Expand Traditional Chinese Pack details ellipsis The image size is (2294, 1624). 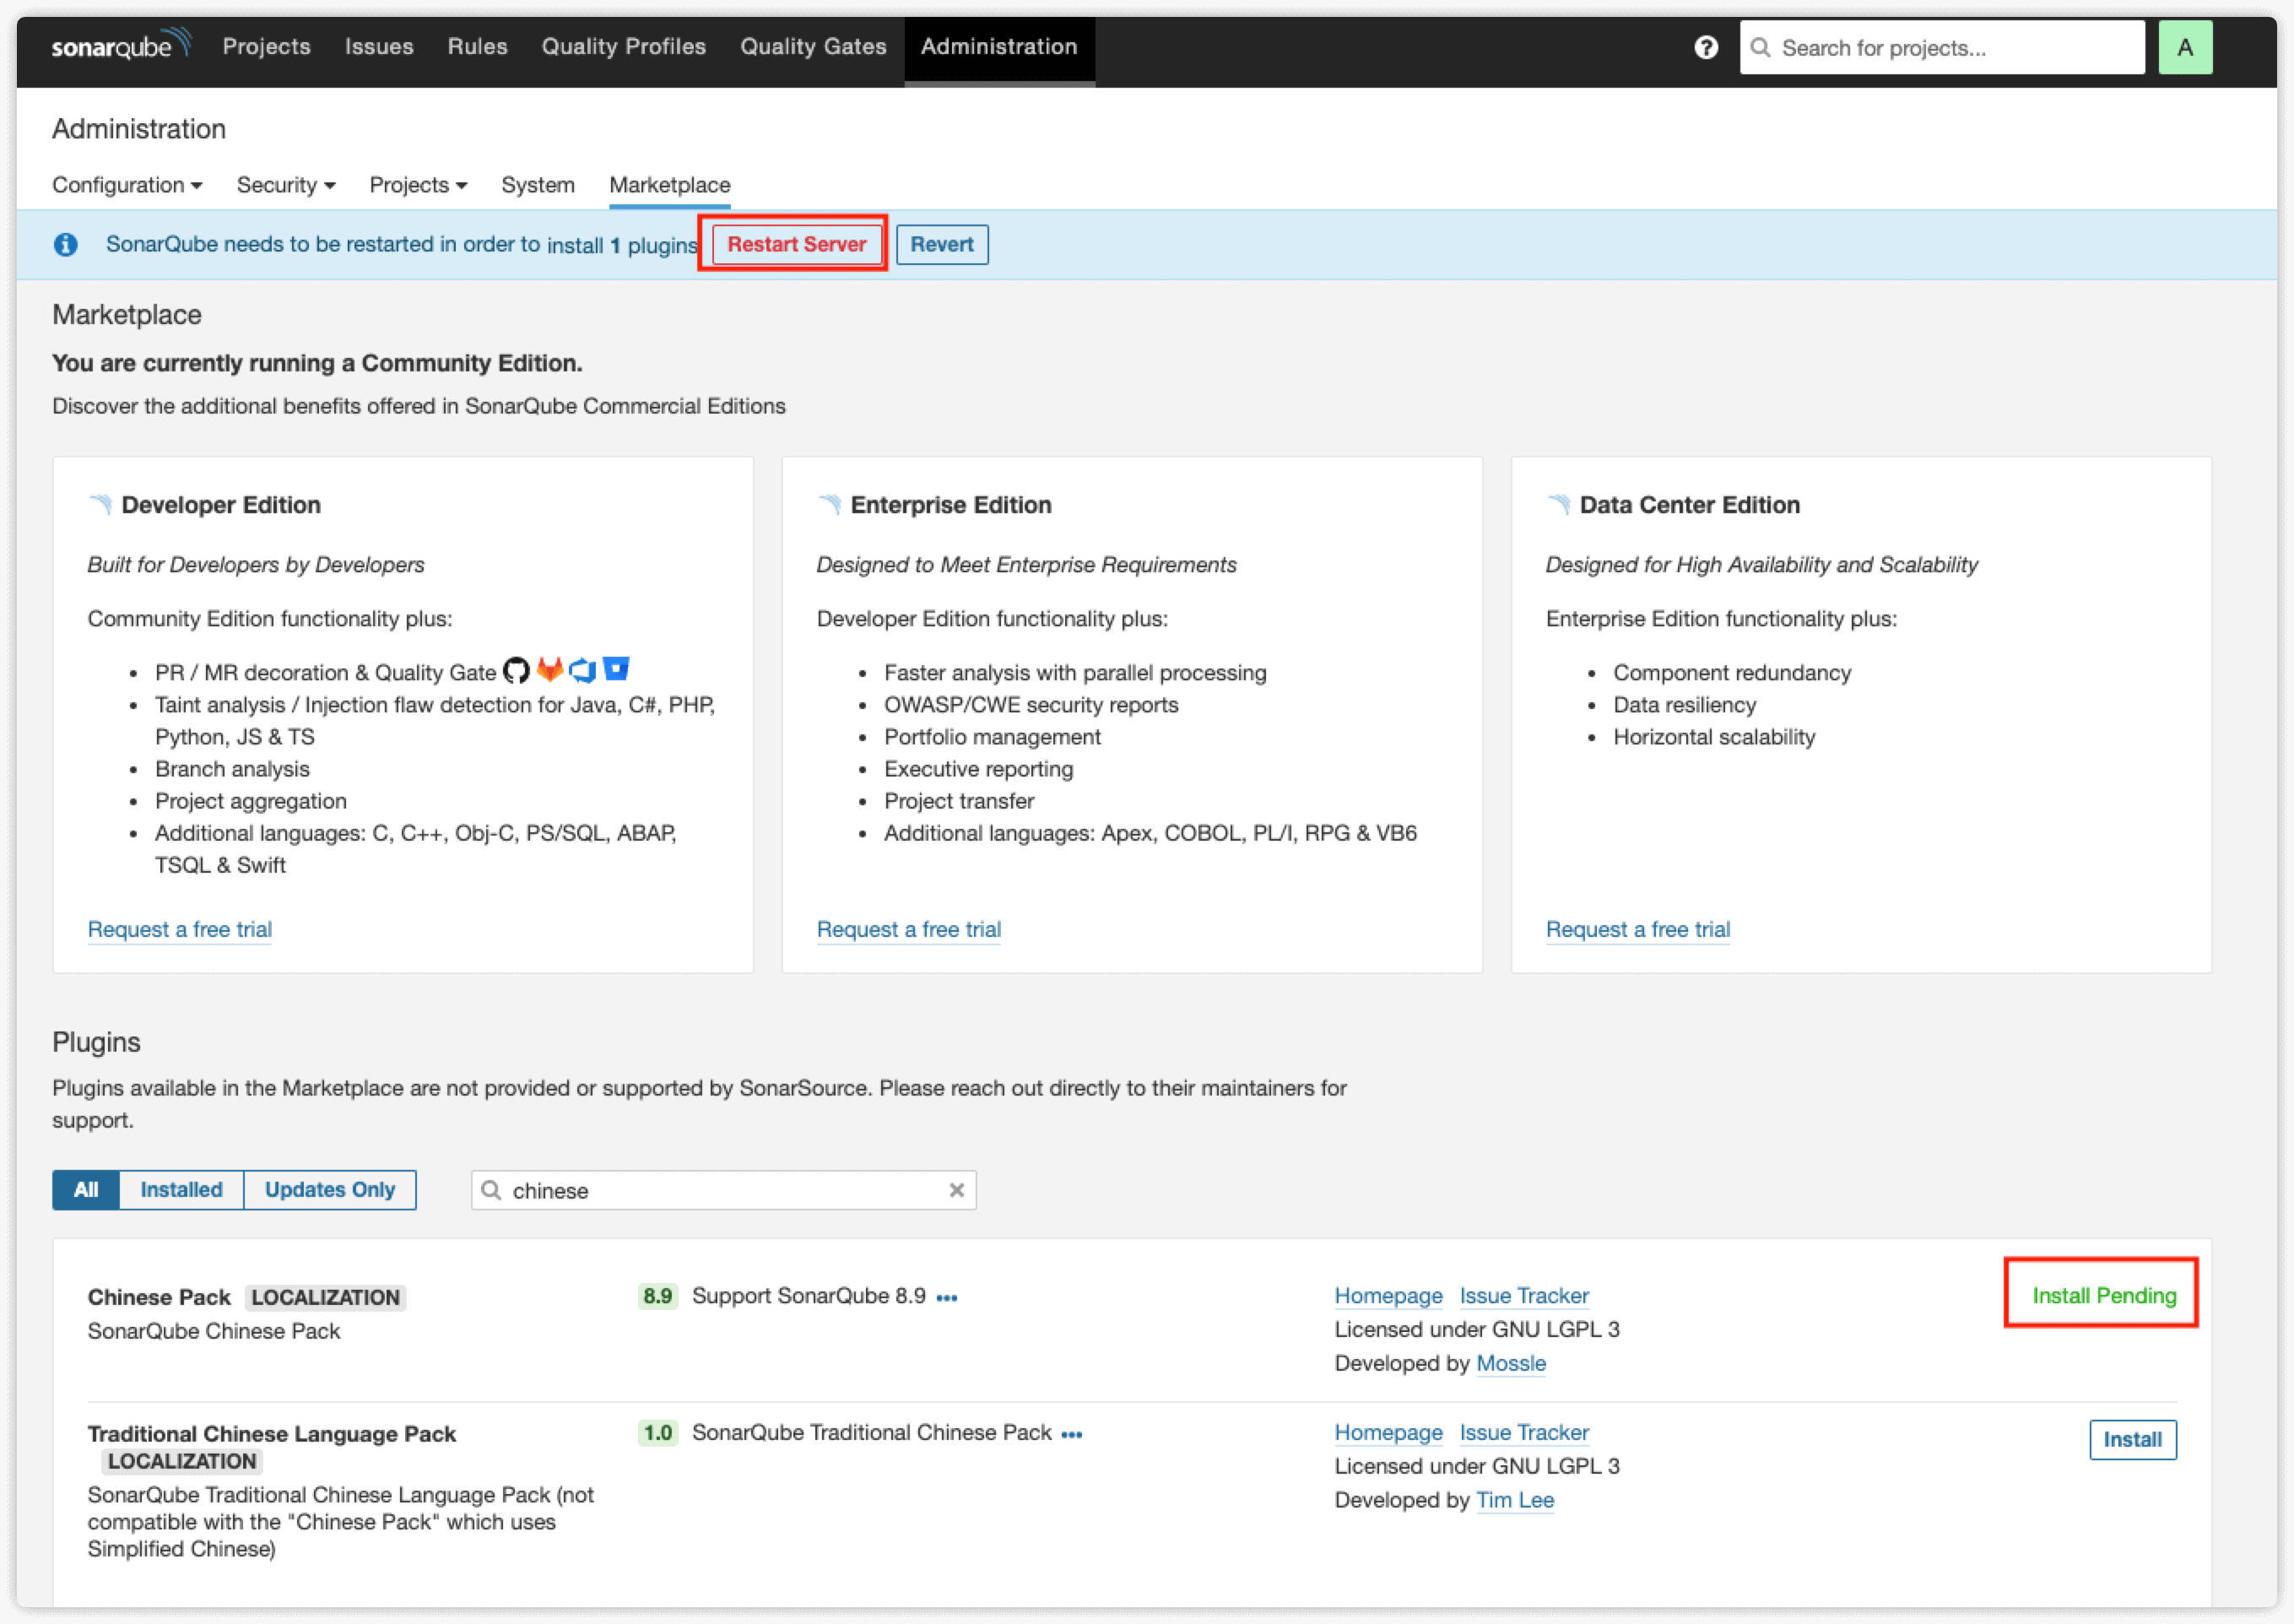(x=1072, y=1434)
